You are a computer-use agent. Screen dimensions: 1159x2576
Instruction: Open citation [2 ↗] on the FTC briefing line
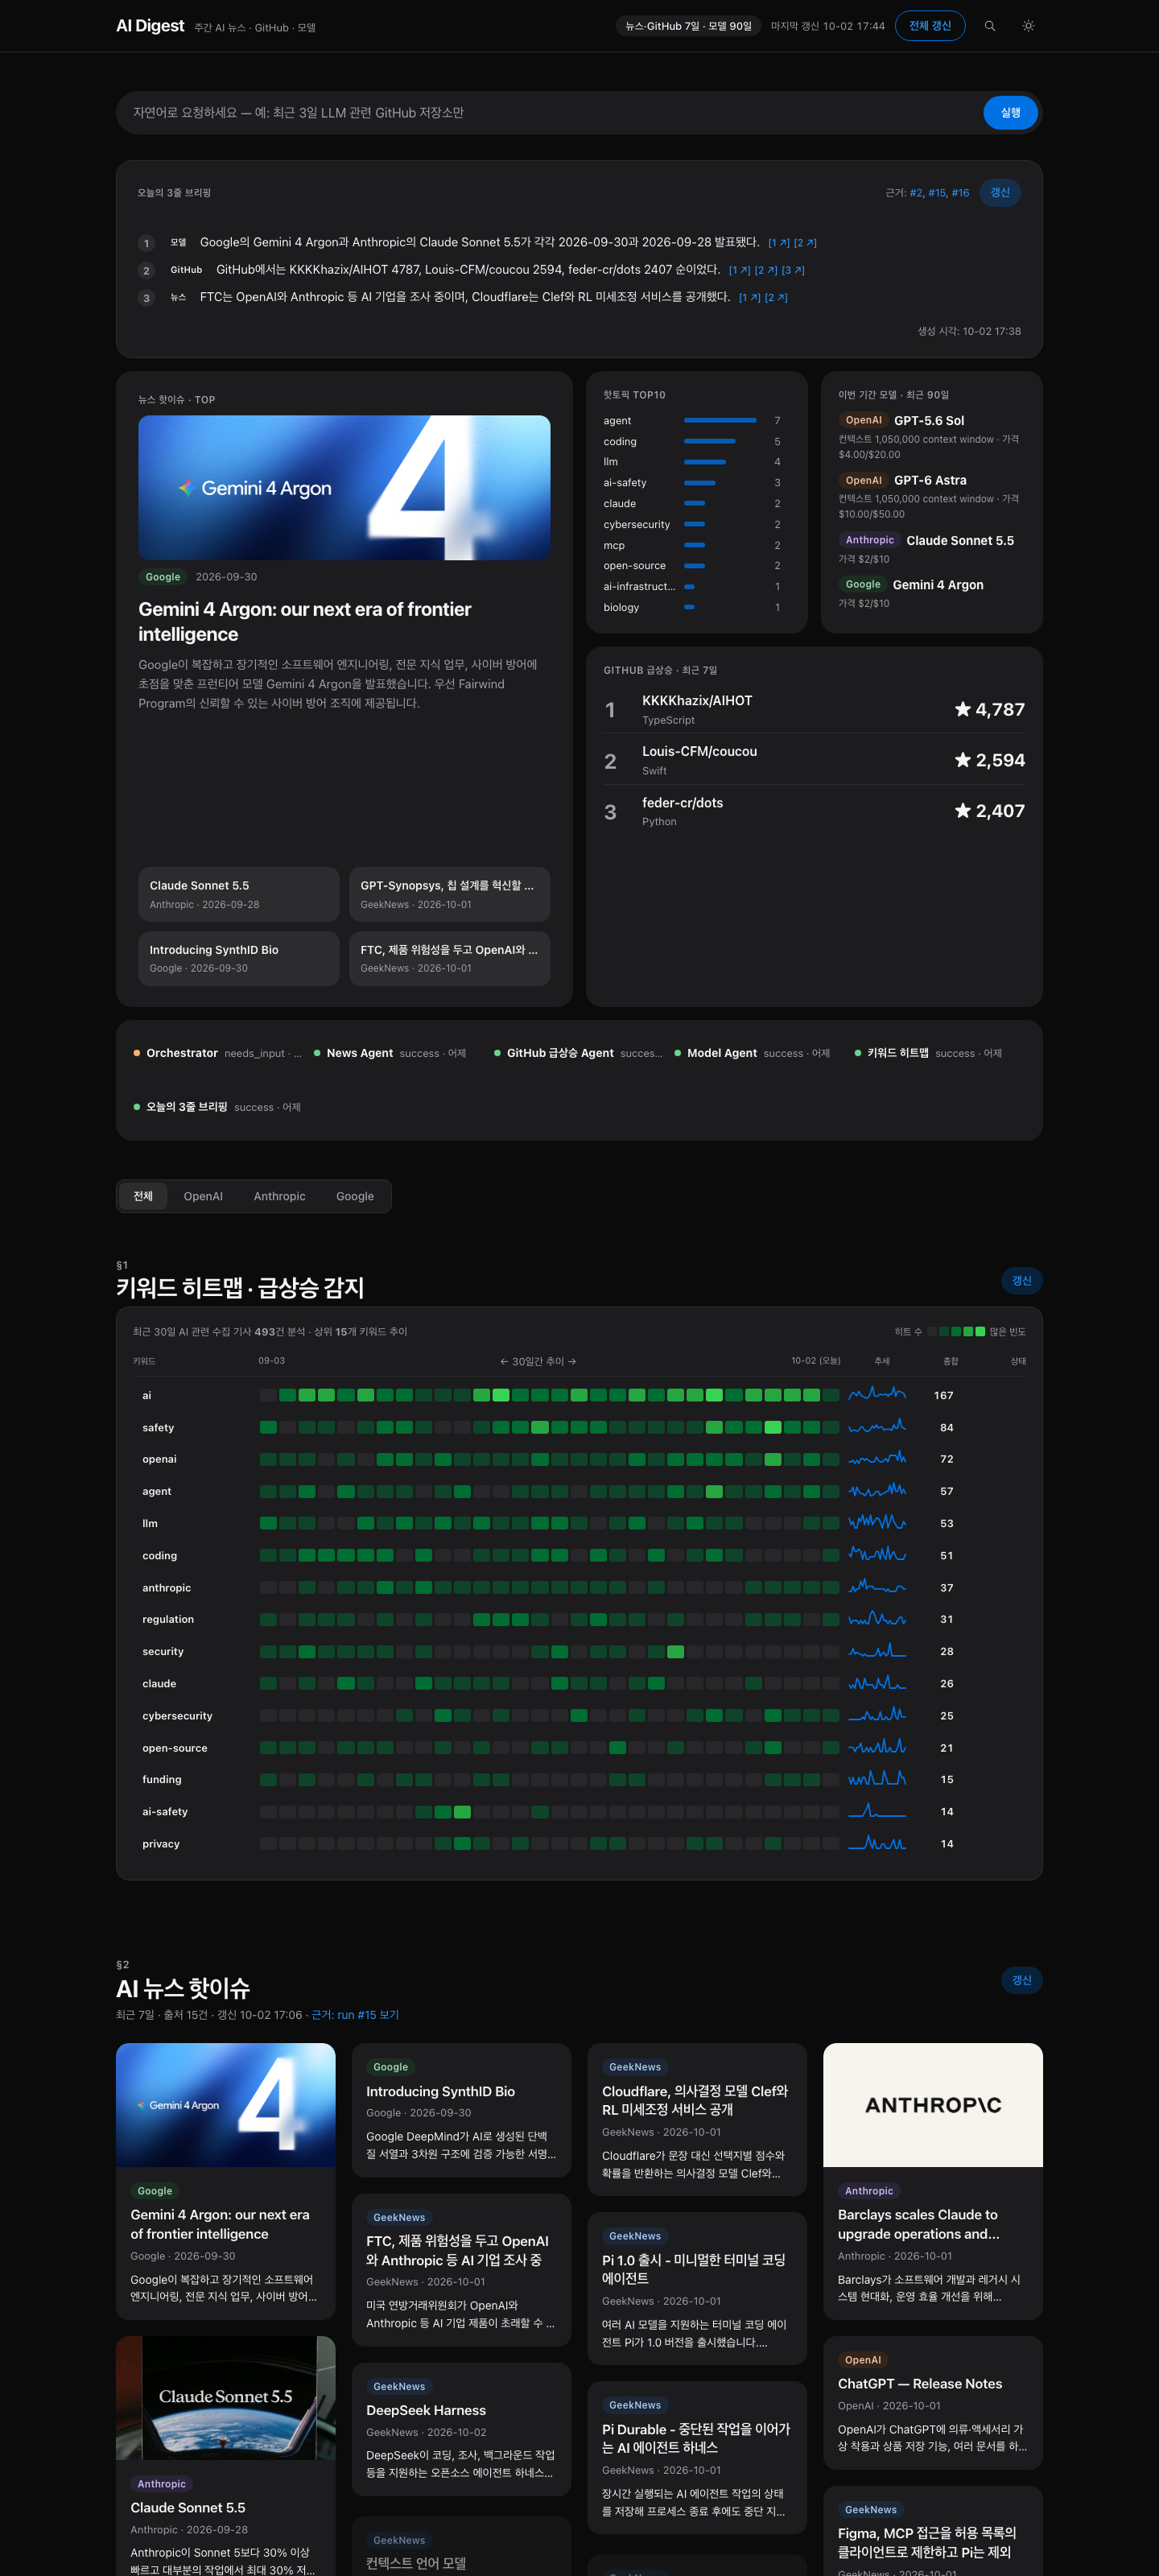pos(776,298)
